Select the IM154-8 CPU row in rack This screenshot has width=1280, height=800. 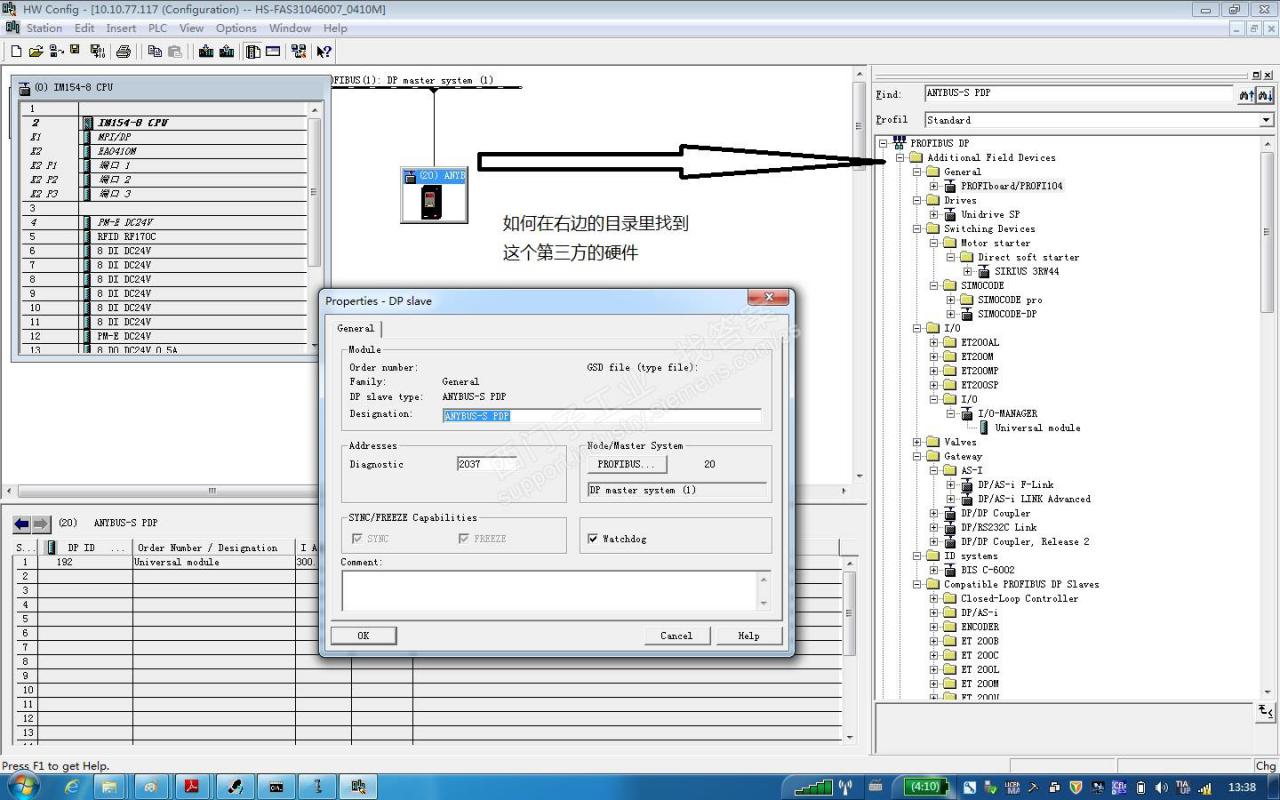pyautogui.click(x=195, y=123)
